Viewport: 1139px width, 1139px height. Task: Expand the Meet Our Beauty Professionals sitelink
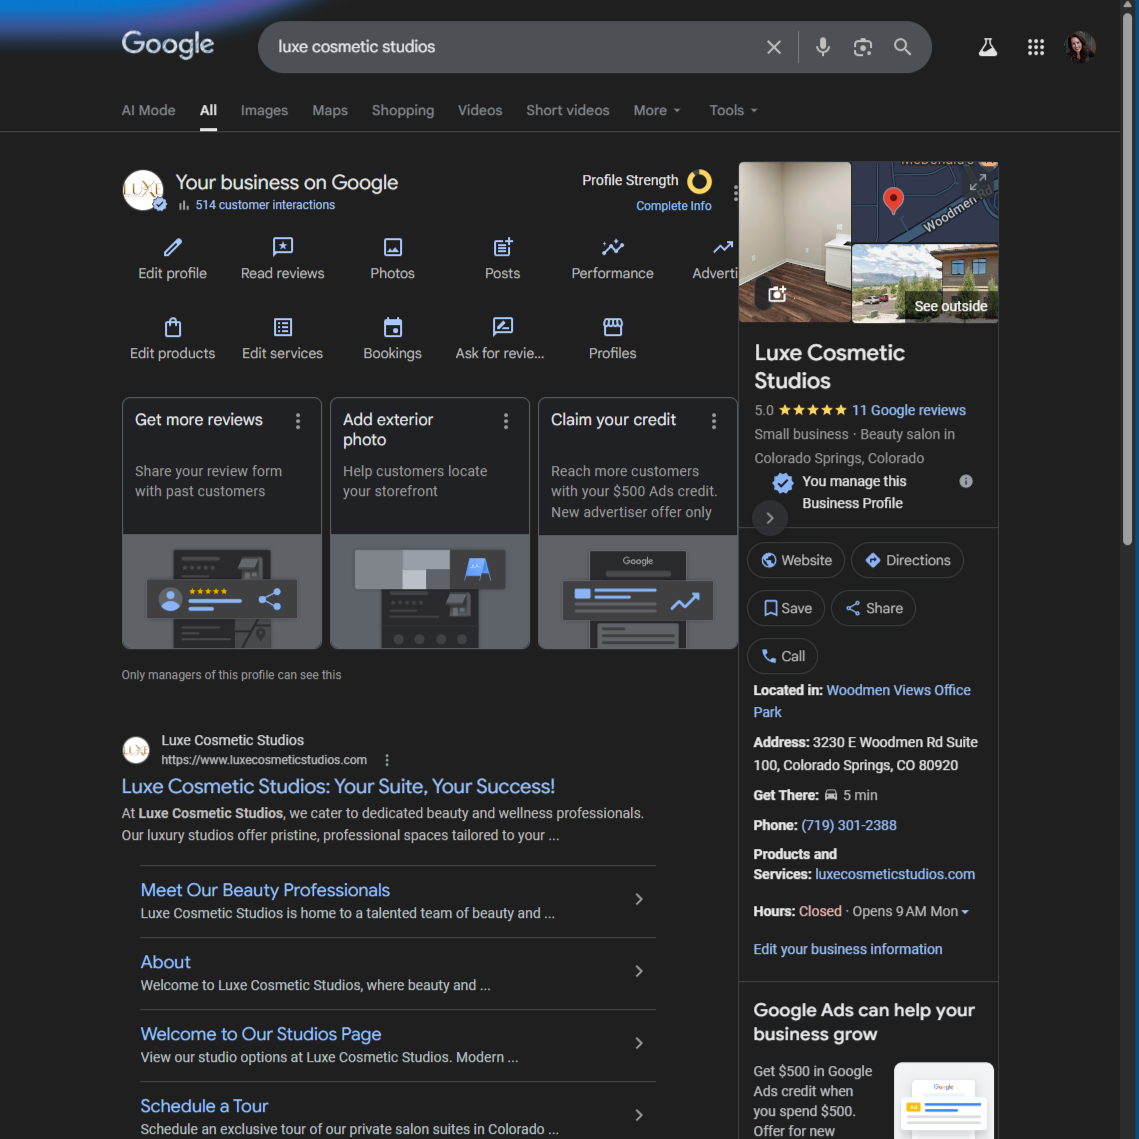[x=639, y=900]
